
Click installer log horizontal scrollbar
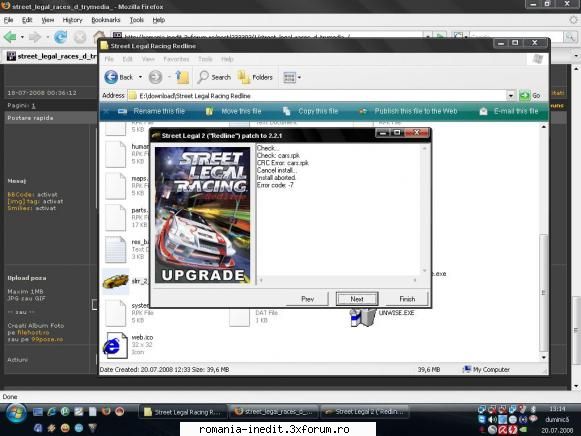click(338, 280)
